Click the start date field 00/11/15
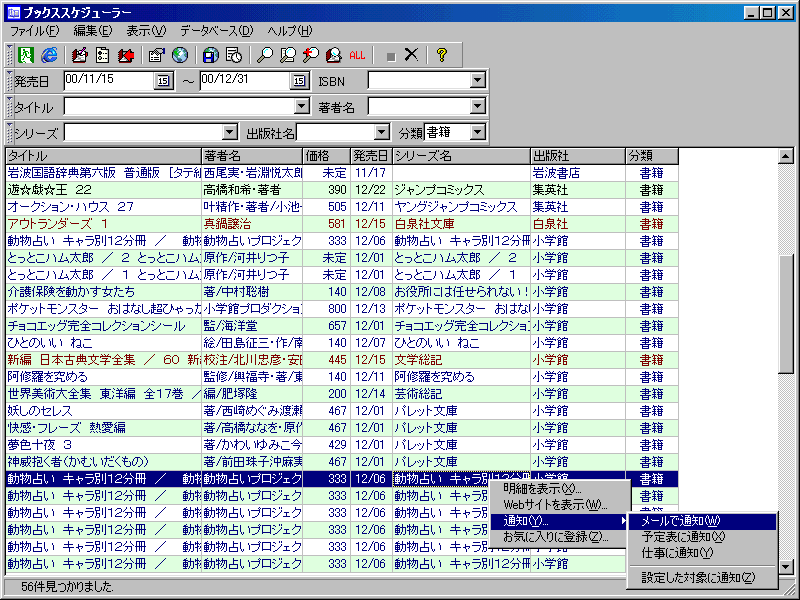Viewport: 800px width, 600px height. point(109,81)
